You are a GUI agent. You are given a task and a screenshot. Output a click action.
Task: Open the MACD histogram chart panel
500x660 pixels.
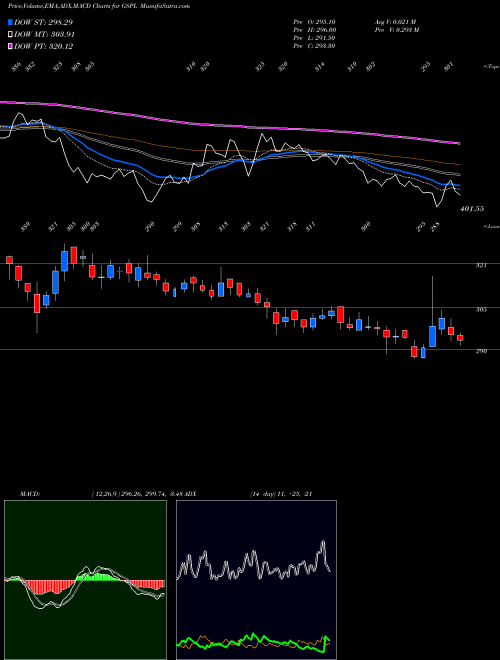[85, 580]
